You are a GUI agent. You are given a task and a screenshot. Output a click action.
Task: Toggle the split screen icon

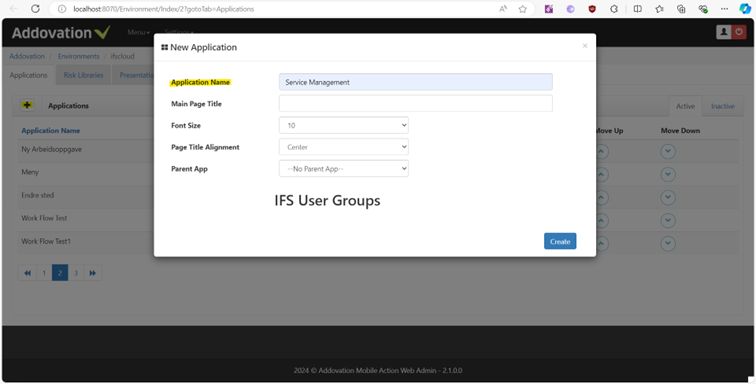[x=637, y=9]
